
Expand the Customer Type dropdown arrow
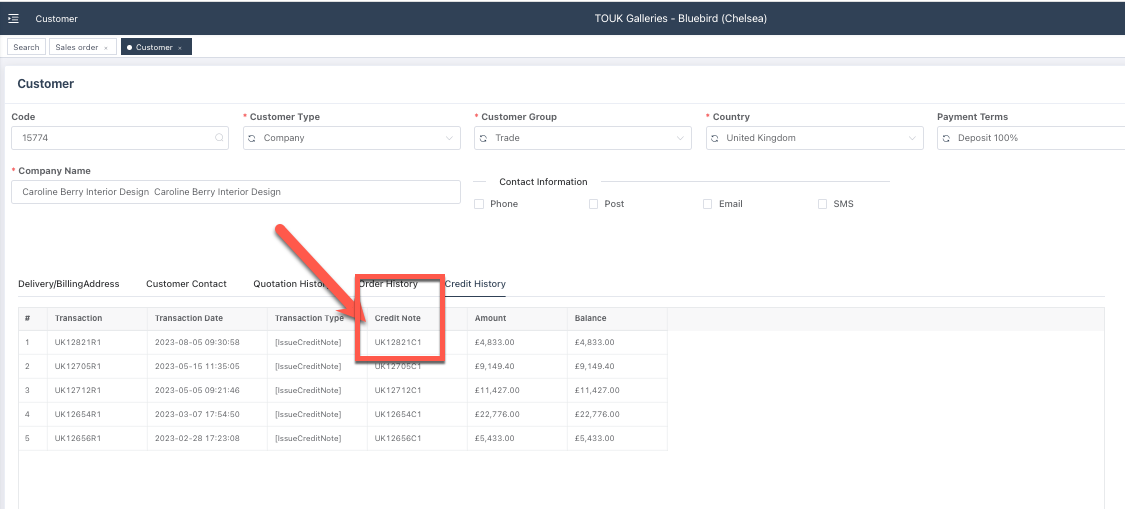click(x=449, y=138)
